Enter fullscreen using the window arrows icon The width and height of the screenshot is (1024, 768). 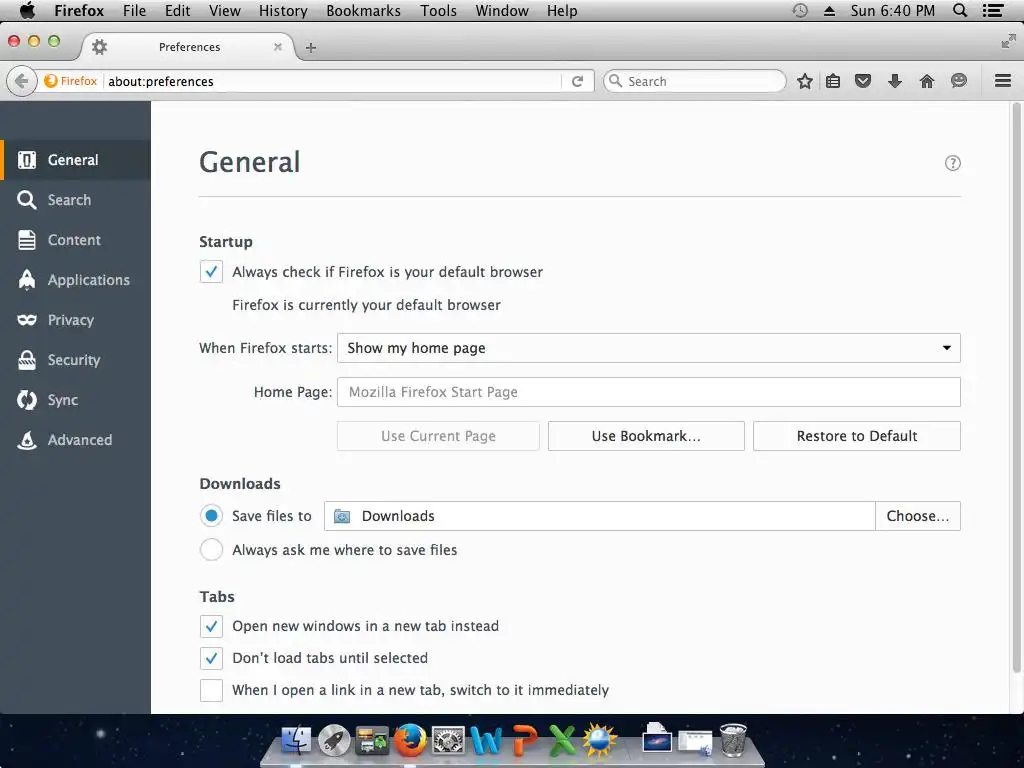coord(1008,42)
